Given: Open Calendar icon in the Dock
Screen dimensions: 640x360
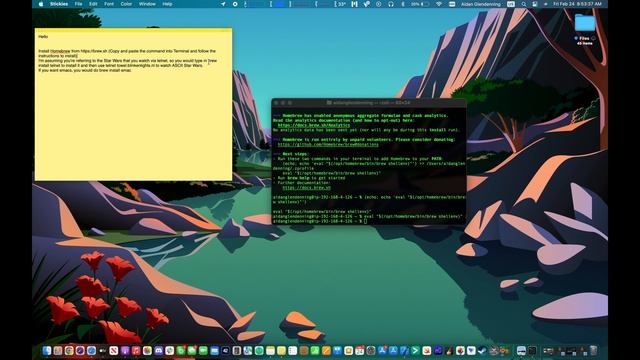Looking at the screenshot, I should [x=360, y=351].
